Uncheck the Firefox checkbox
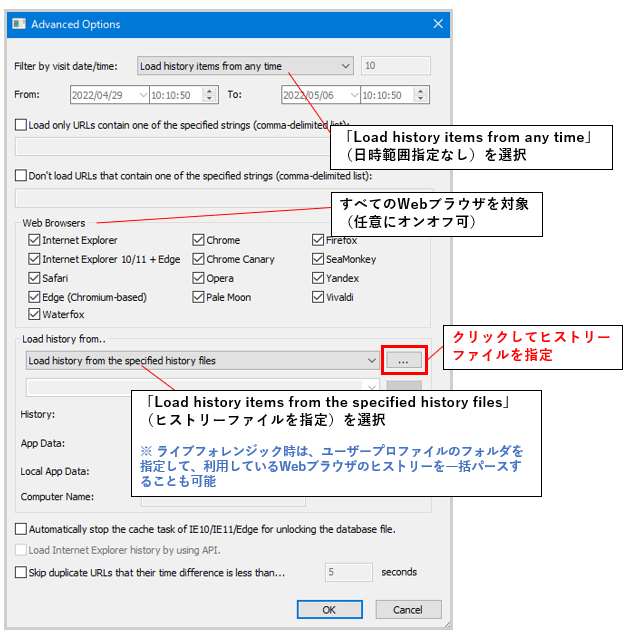 pyautogui.click(x=318, y=240)
